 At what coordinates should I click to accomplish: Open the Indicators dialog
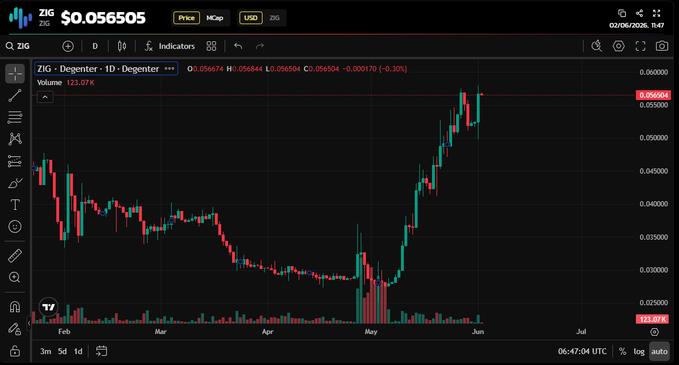(170, 46)
